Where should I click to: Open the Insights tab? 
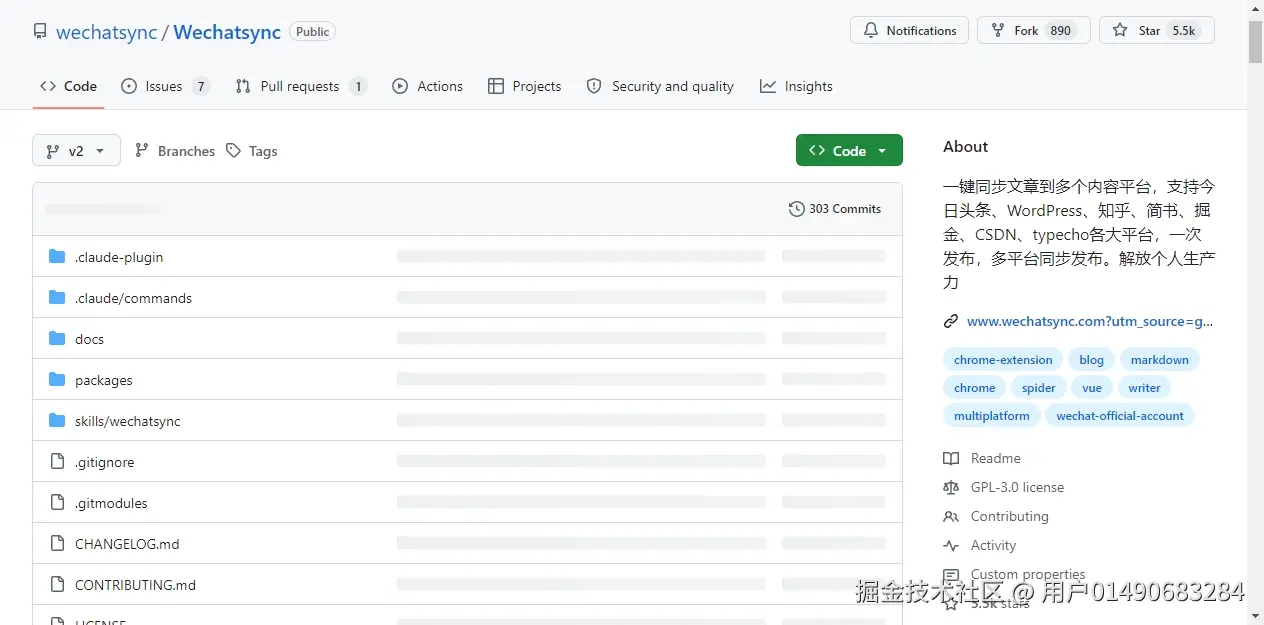(796, 86)
